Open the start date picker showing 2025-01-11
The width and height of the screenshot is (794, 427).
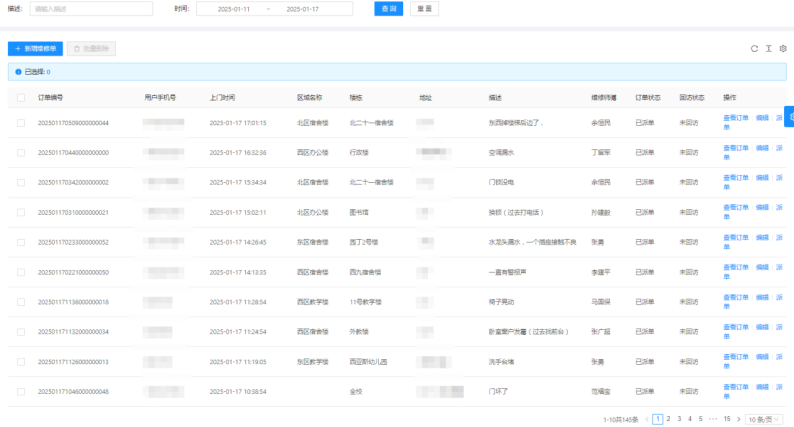coord(234,9)
